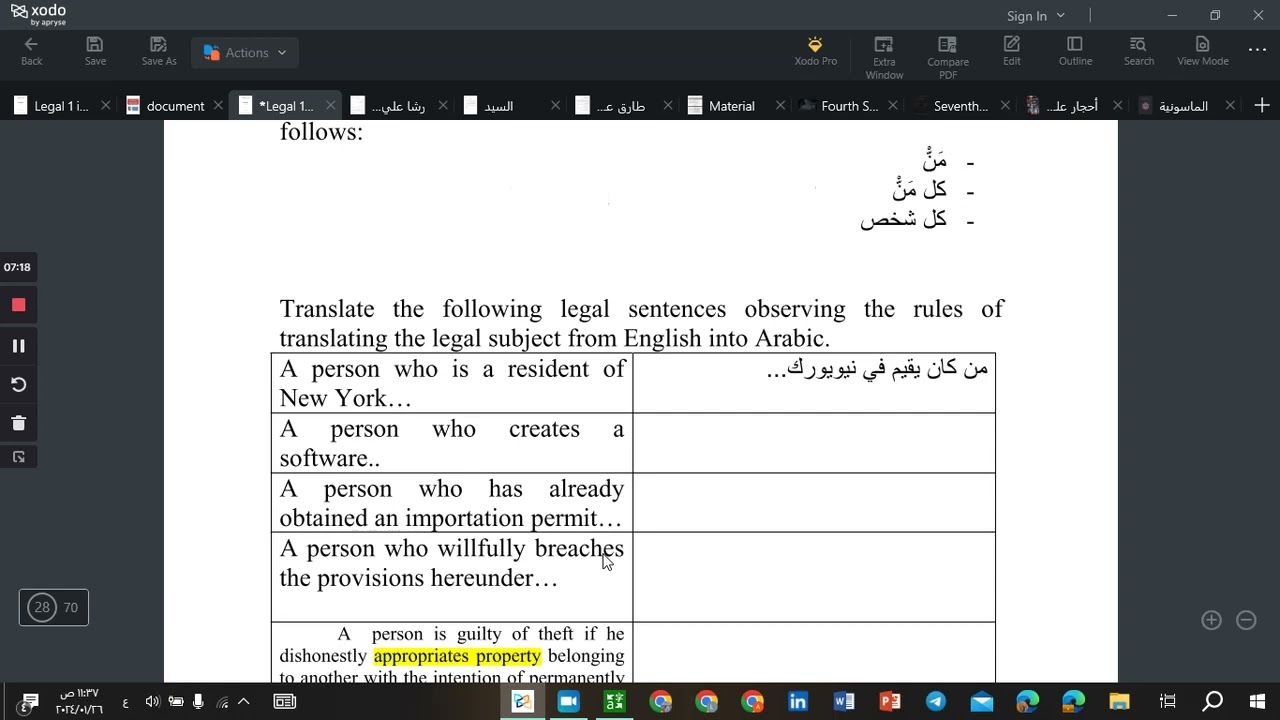The width and height of the screenshot is (1280, 720).
Task: Click the cell 'A person who creates a software..'
Action: pos(452,443)
